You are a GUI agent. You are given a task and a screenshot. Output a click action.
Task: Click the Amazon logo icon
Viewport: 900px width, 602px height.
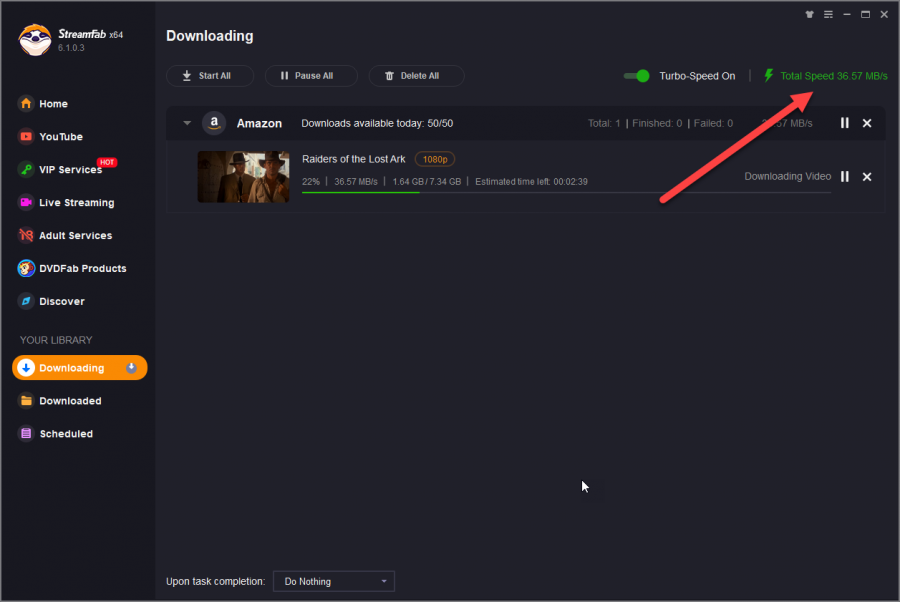point(214,123)
